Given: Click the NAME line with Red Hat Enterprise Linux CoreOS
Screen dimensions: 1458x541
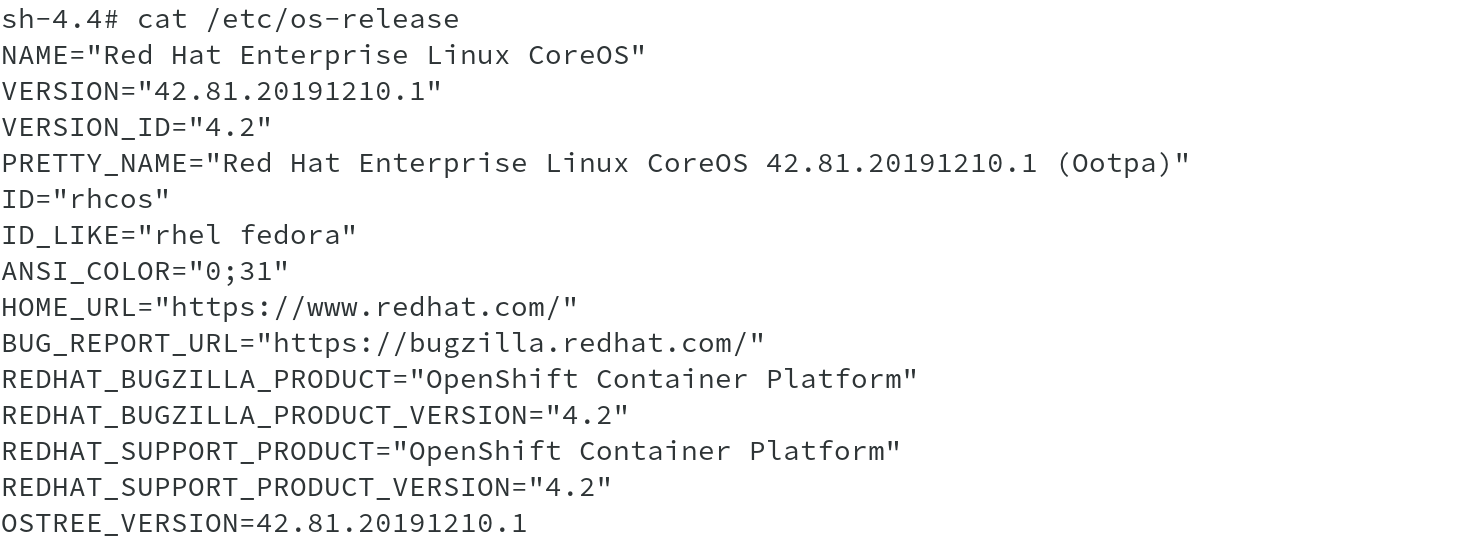Looking at the screenshot, I should click(x=323, y=55).
